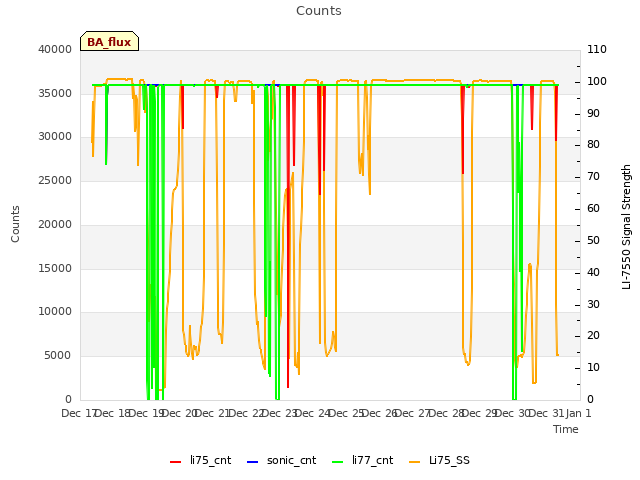Toggle sonic_cnt legend entry
This screenshot has height=480, width=640.
point(281,461)
